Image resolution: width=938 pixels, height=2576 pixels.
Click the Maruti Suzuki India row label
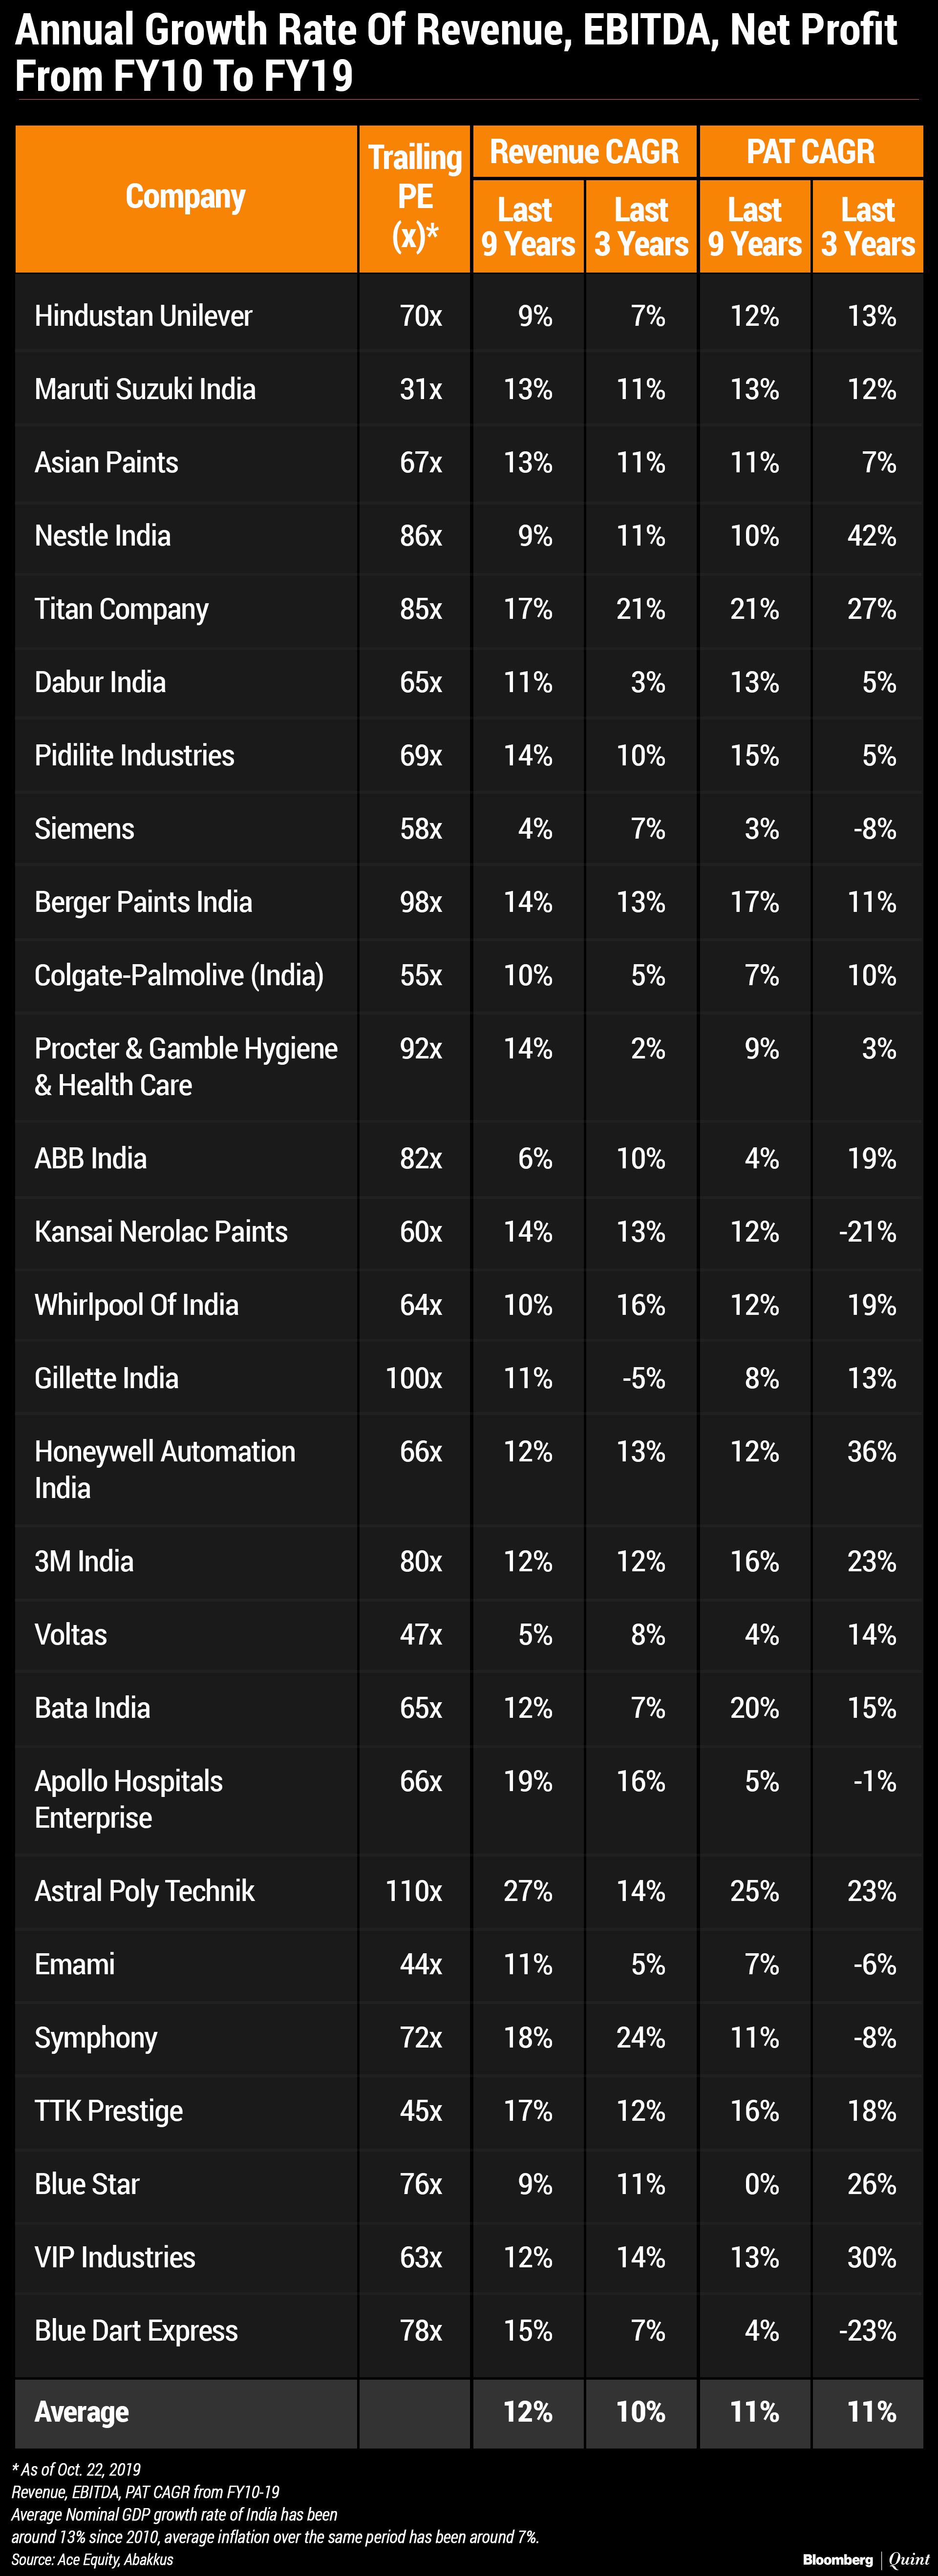[145, 389]
